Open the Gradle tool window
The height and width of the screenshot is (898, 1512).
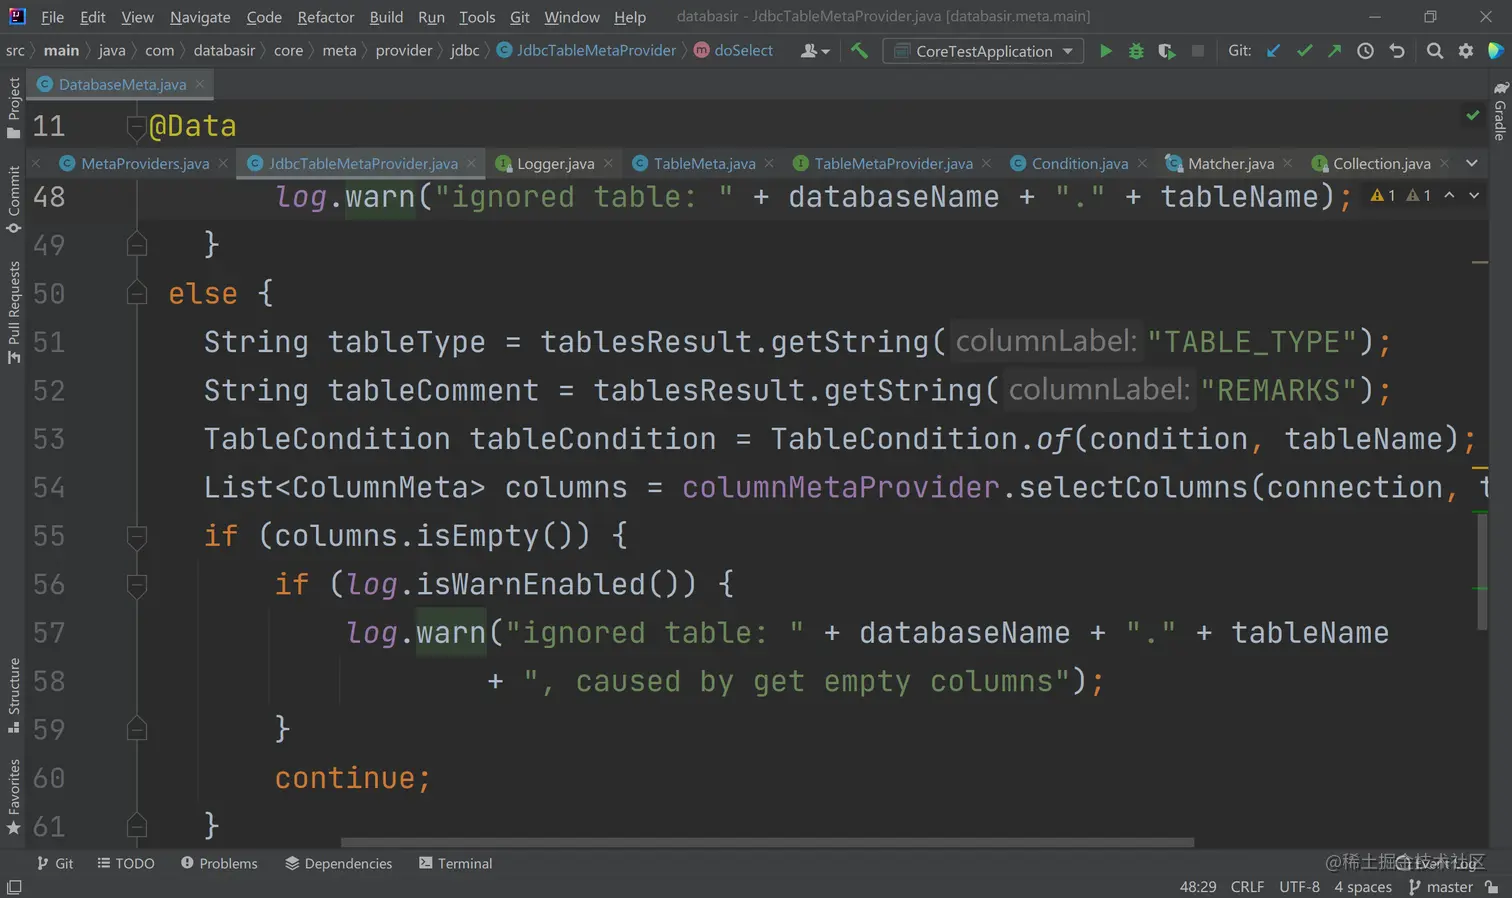(1500, 110)
